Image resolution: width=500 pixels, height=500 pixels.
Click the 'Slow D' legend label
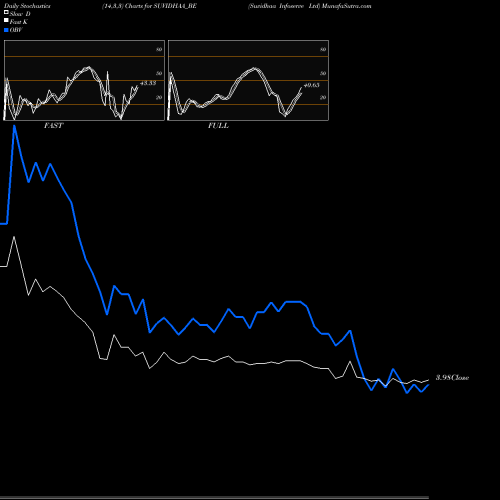[20, 14]
